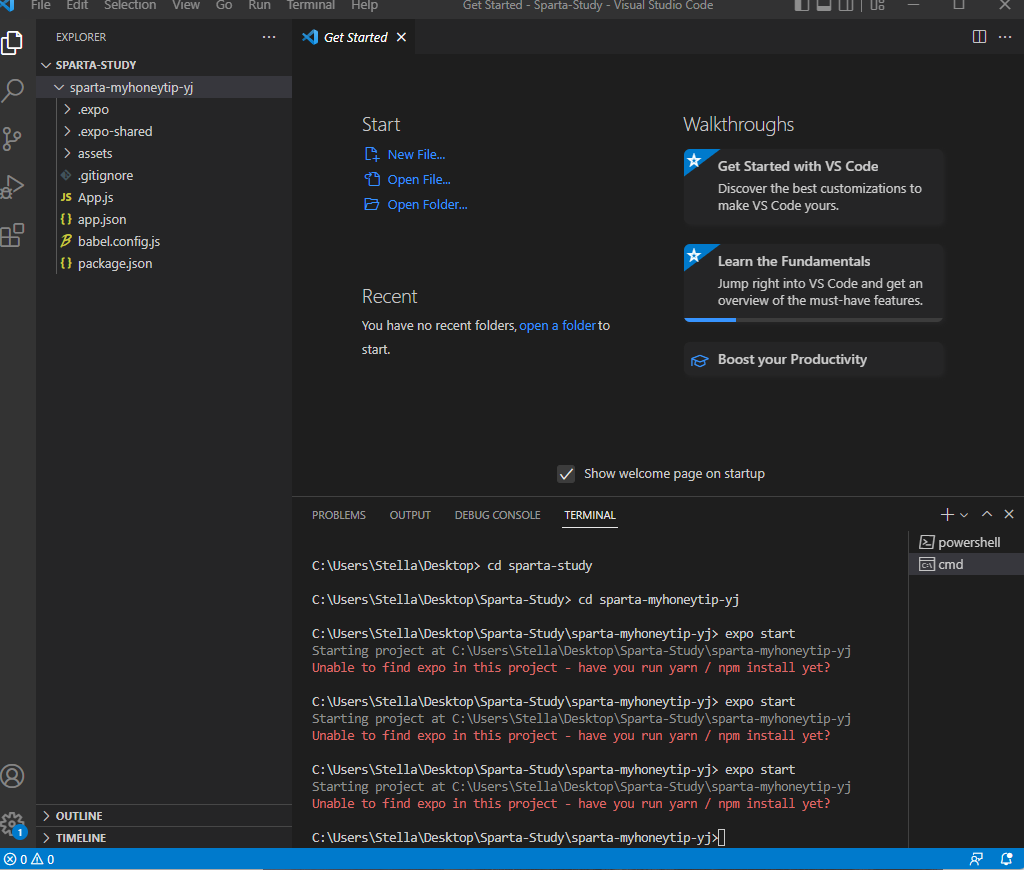Select the powershell terminal instance
Image resolution: width=1024 pixels, height=870 pixels.
point(966,542)
